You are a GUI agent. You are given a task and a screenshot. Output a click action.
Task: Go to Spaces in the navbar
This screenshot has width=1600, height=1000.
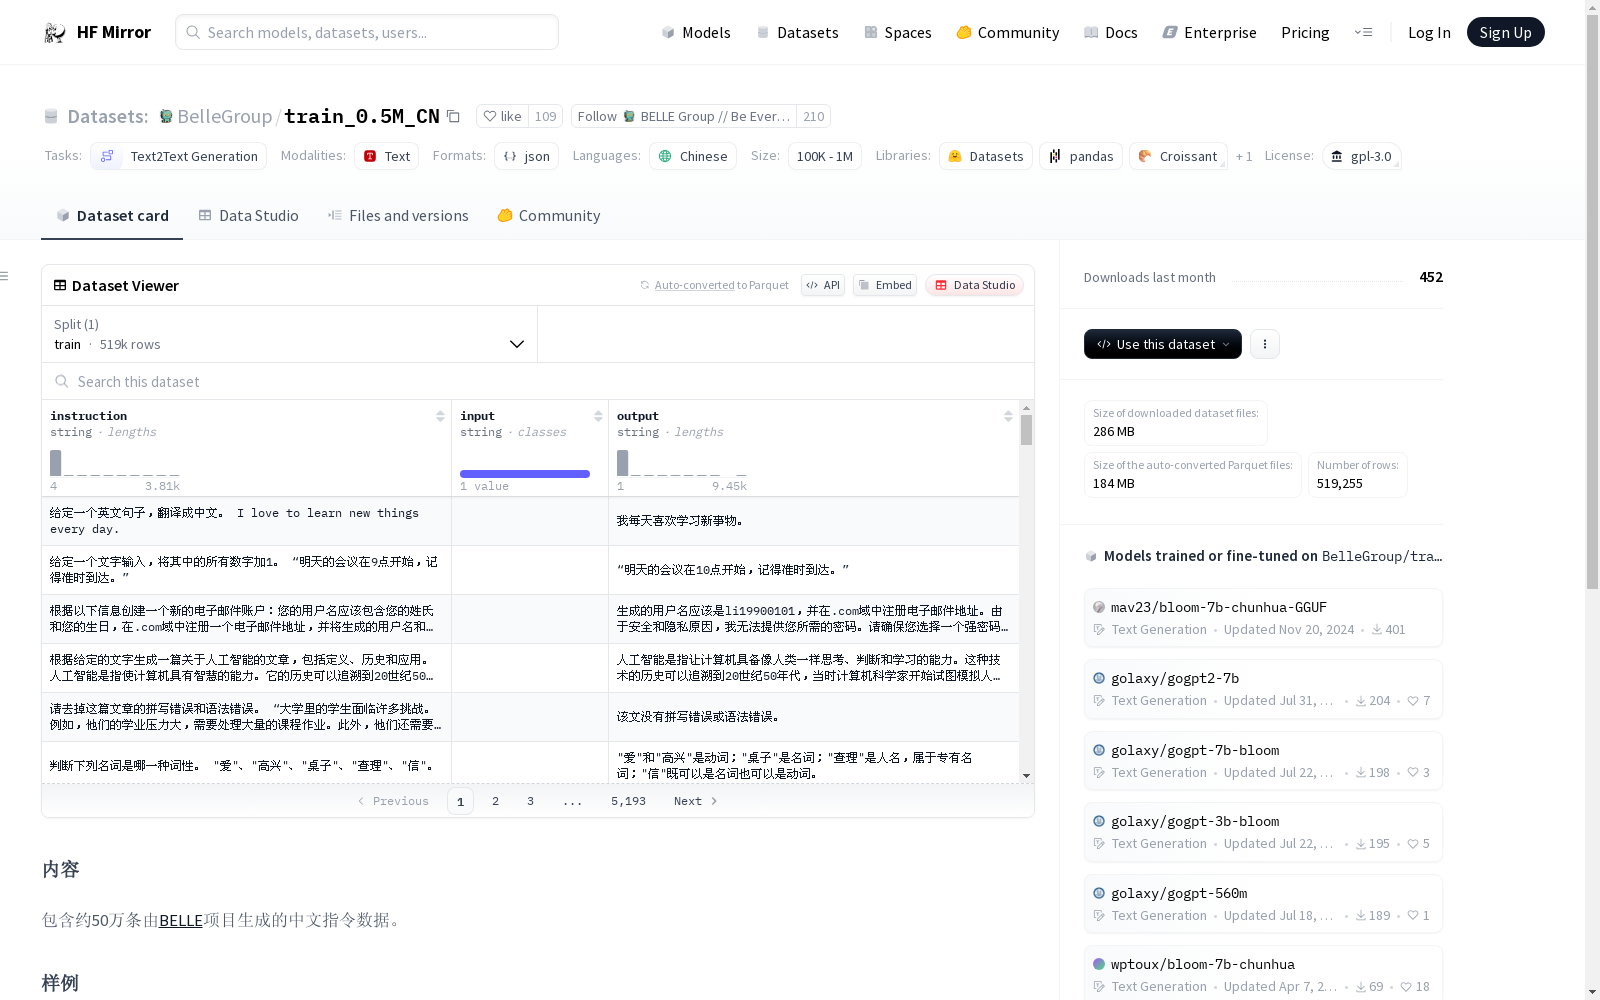[x=897, y=32]
